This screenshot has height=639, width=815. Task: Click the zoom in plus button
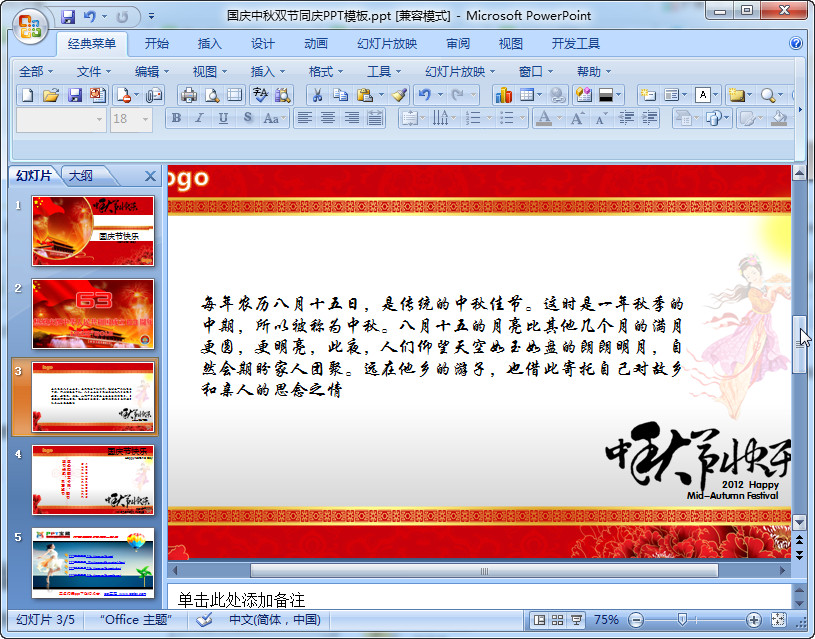(753, 619)
